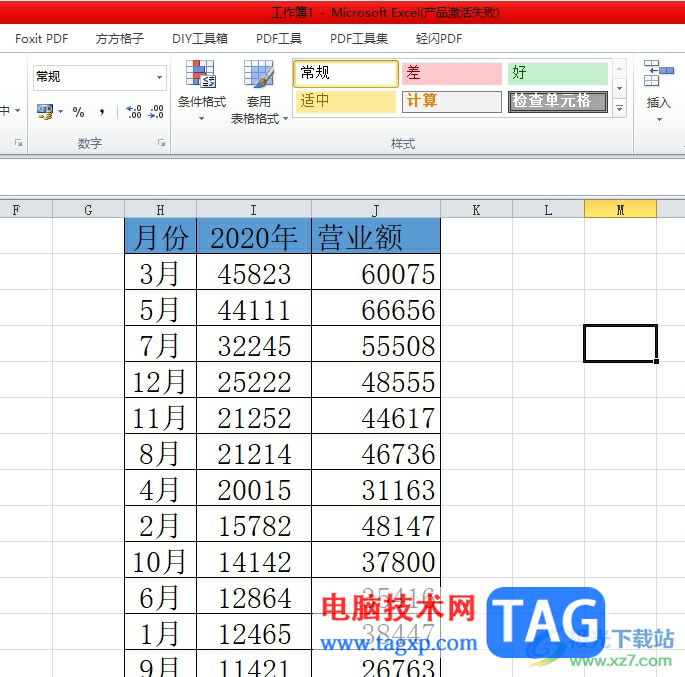
Task: Select cell containing 8月
Action: [160, 452]
